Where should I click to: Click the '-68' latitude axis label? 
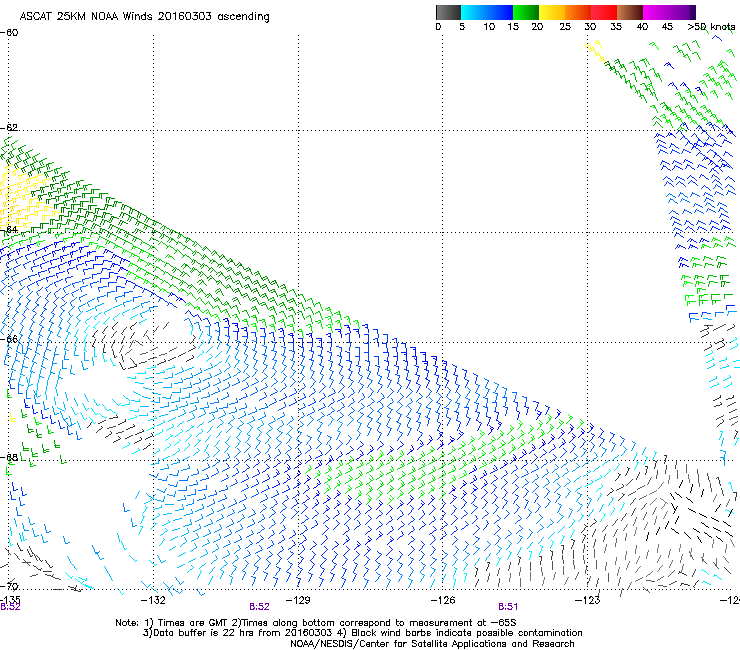pyautogui.click(x=9, y=457)
